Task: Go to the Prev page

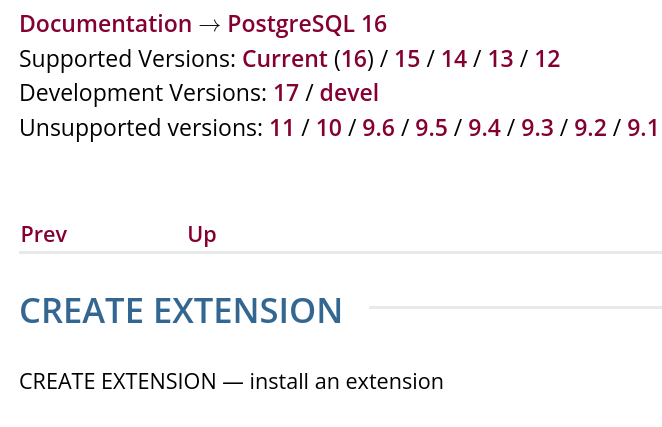Action: click(44, 235)
